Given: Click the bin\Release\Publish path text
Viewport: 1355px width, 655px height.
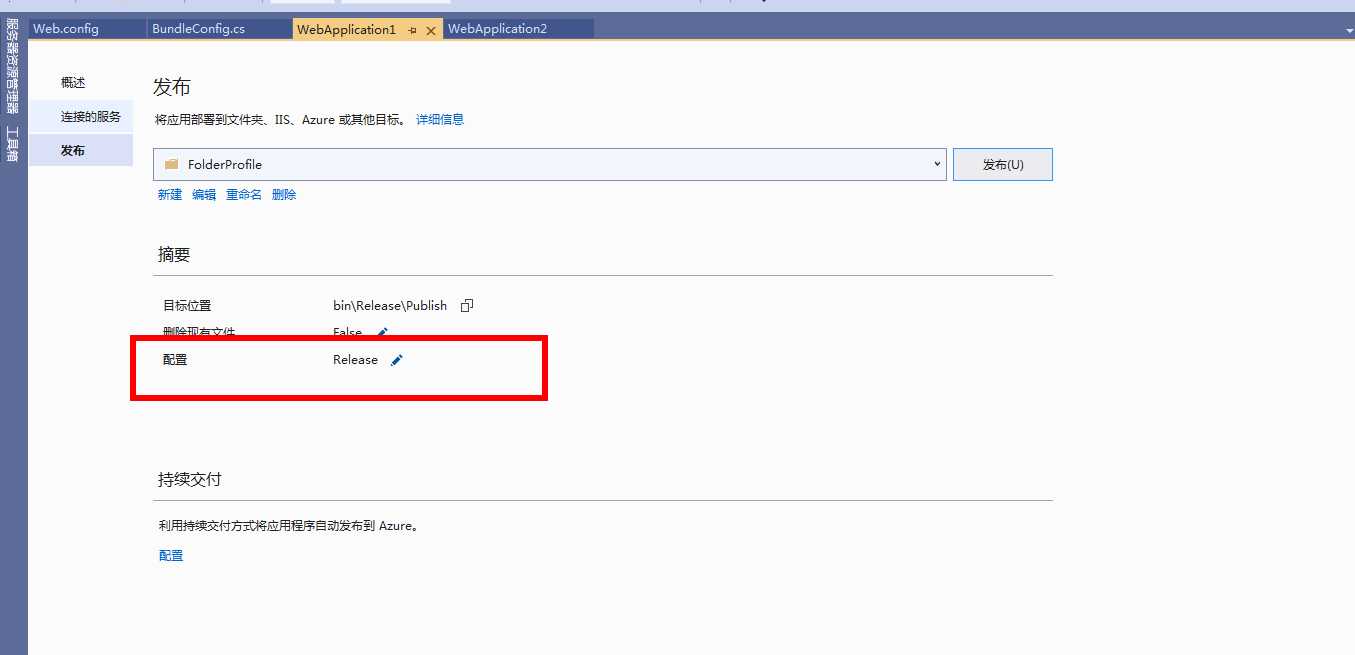Looking at the screenshot, I should 390,306.
